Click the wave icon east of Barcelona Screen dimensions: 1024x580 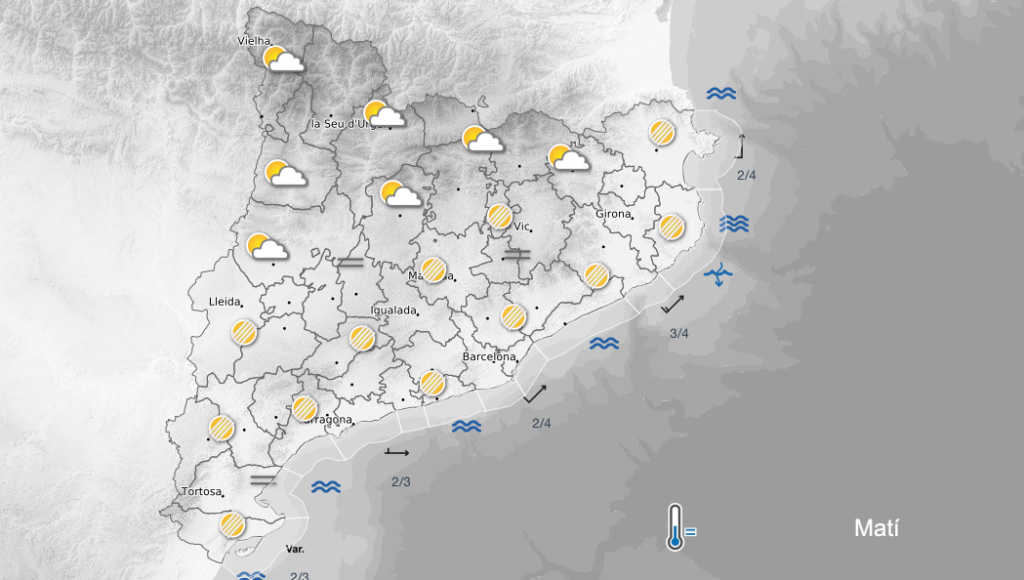click(603, 344)
